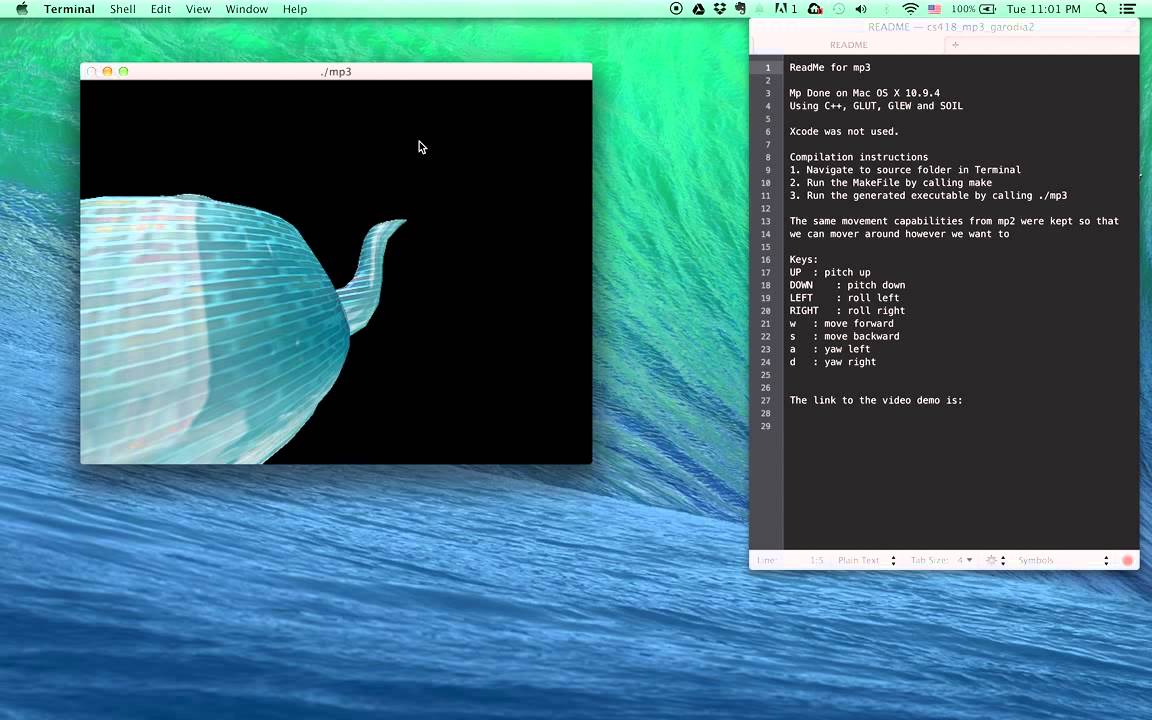Screen dimensions: 1152x720
Task: Click the 'Keys:' line in README
Action: (803, 259)
